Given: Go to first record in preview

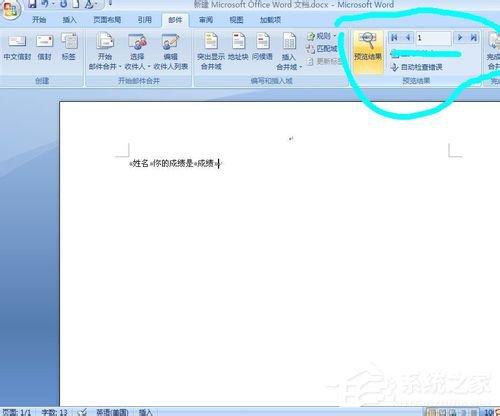Looking at the screenshot, I should [x=394, y=38].
